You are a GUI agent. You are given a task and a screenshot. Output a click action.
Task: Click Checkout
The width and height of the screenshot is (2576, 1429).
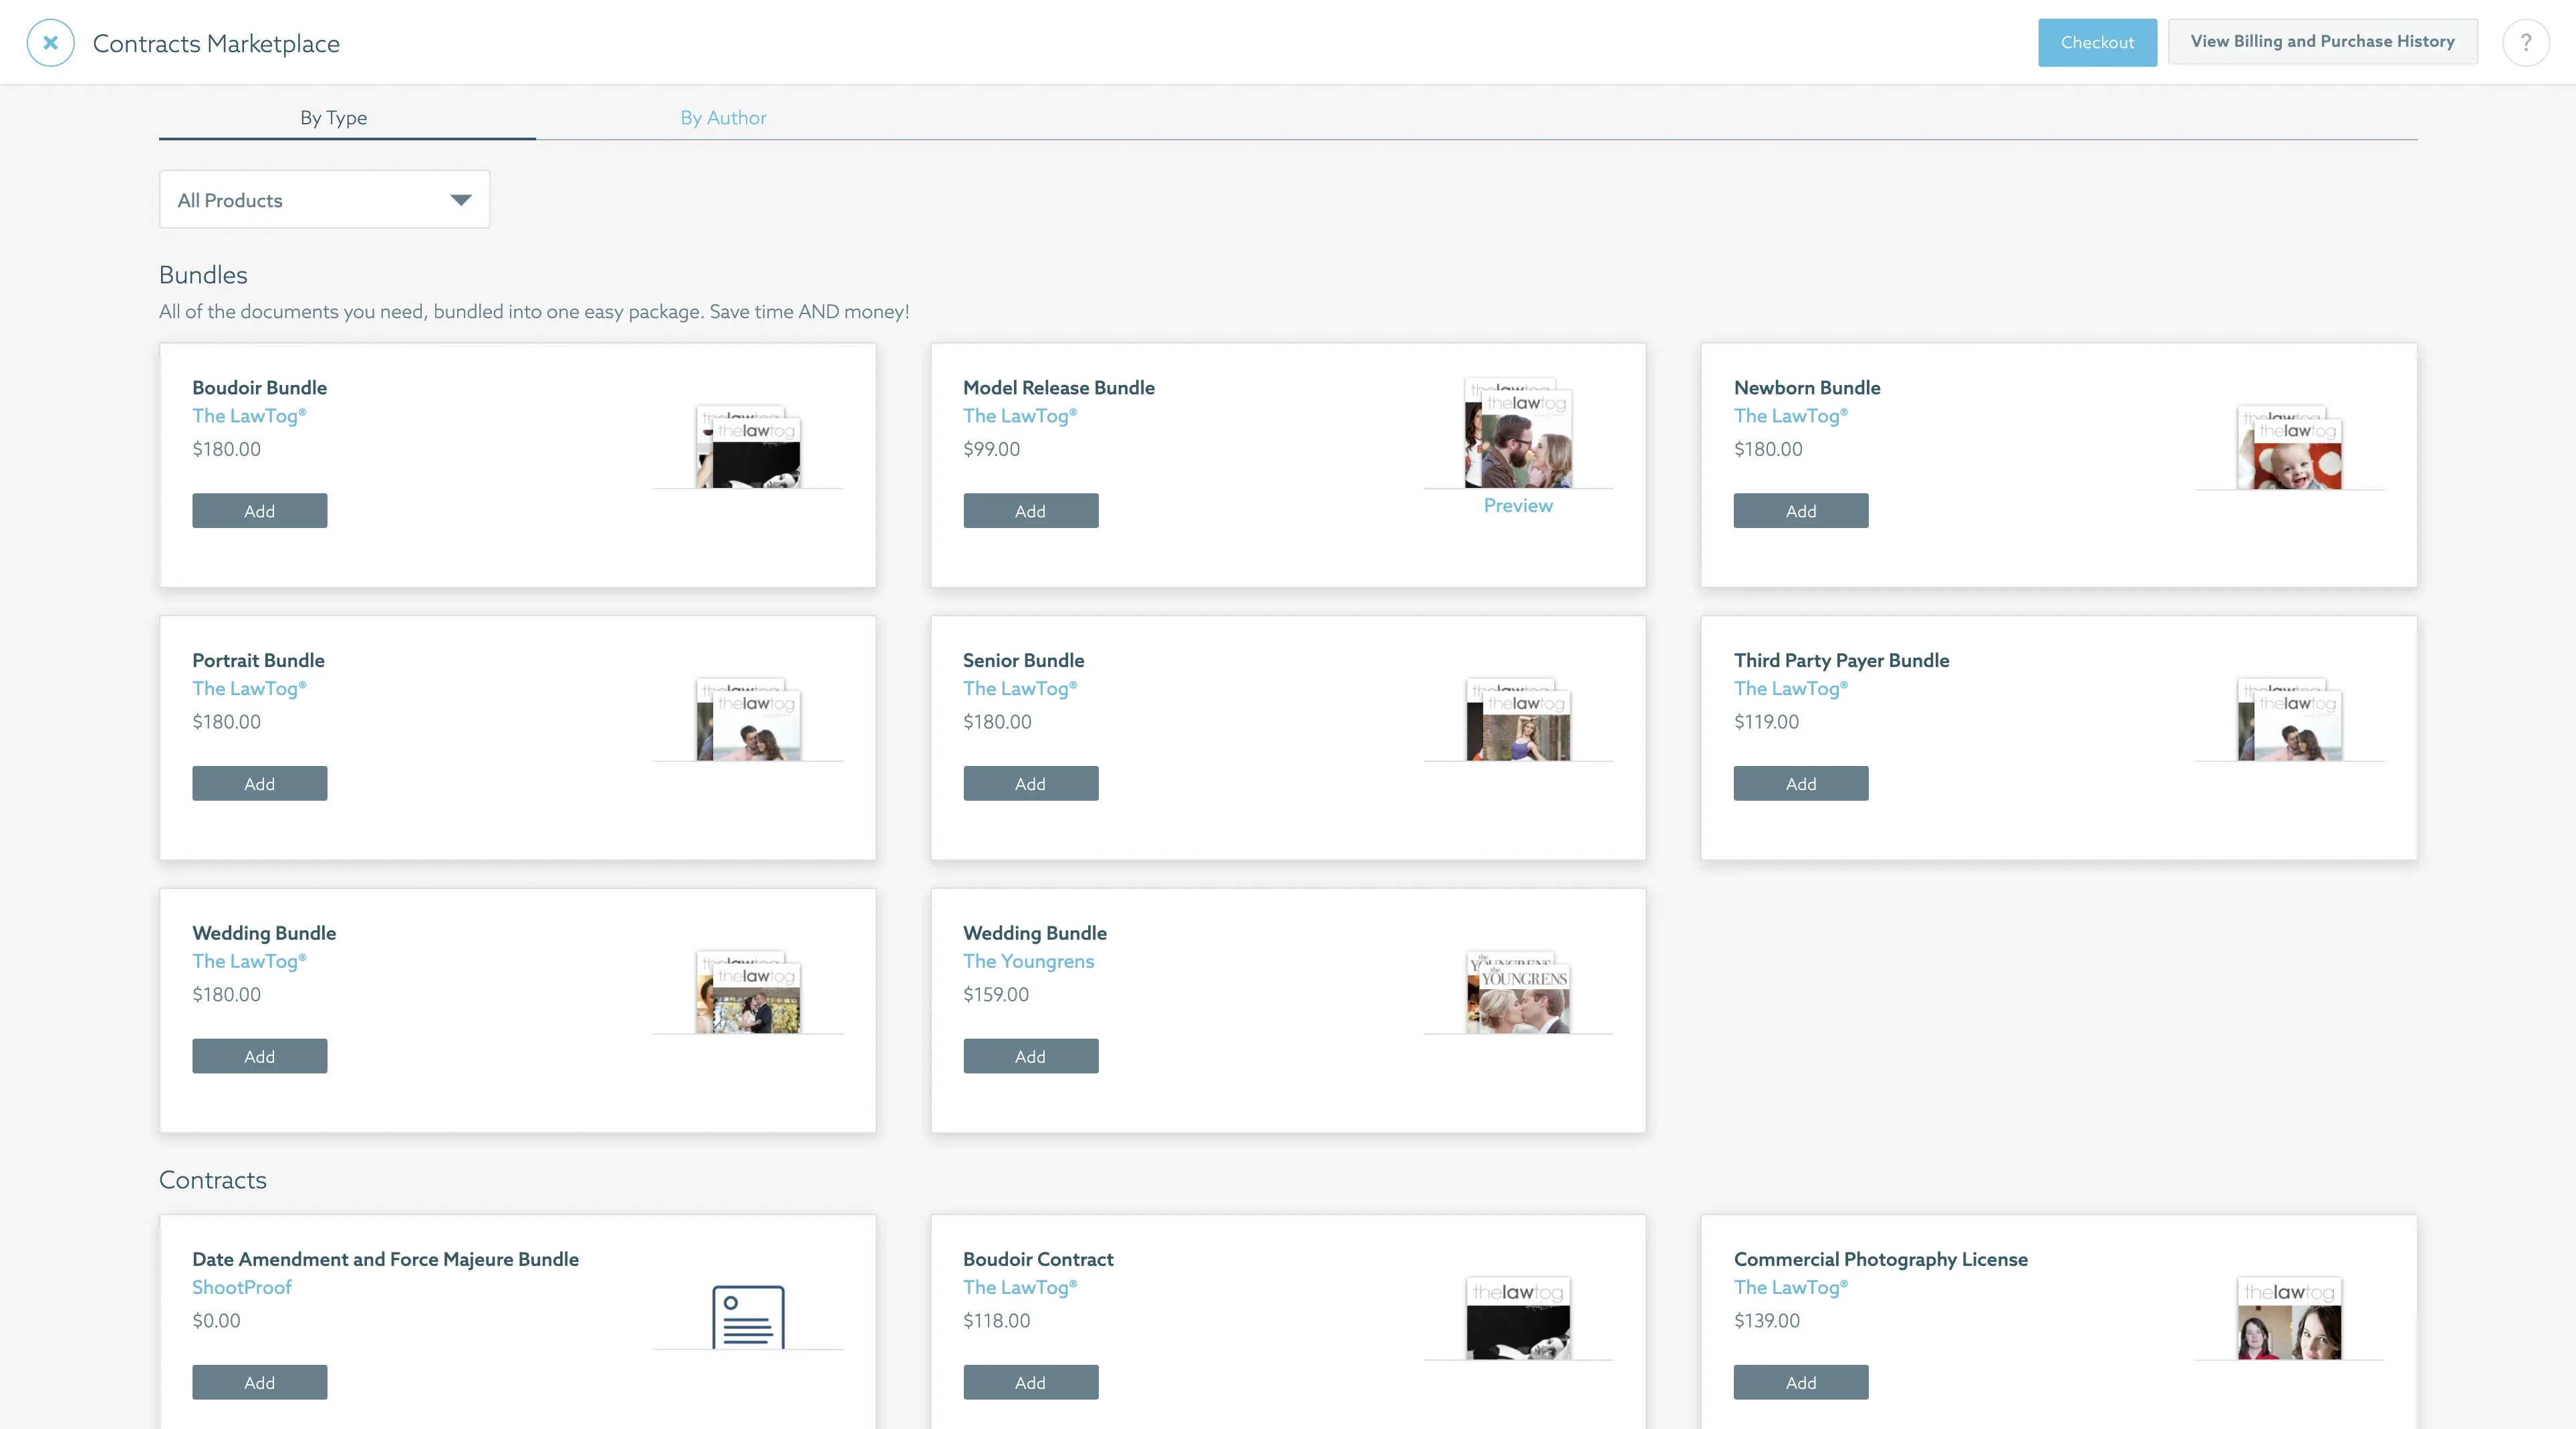2096,42
